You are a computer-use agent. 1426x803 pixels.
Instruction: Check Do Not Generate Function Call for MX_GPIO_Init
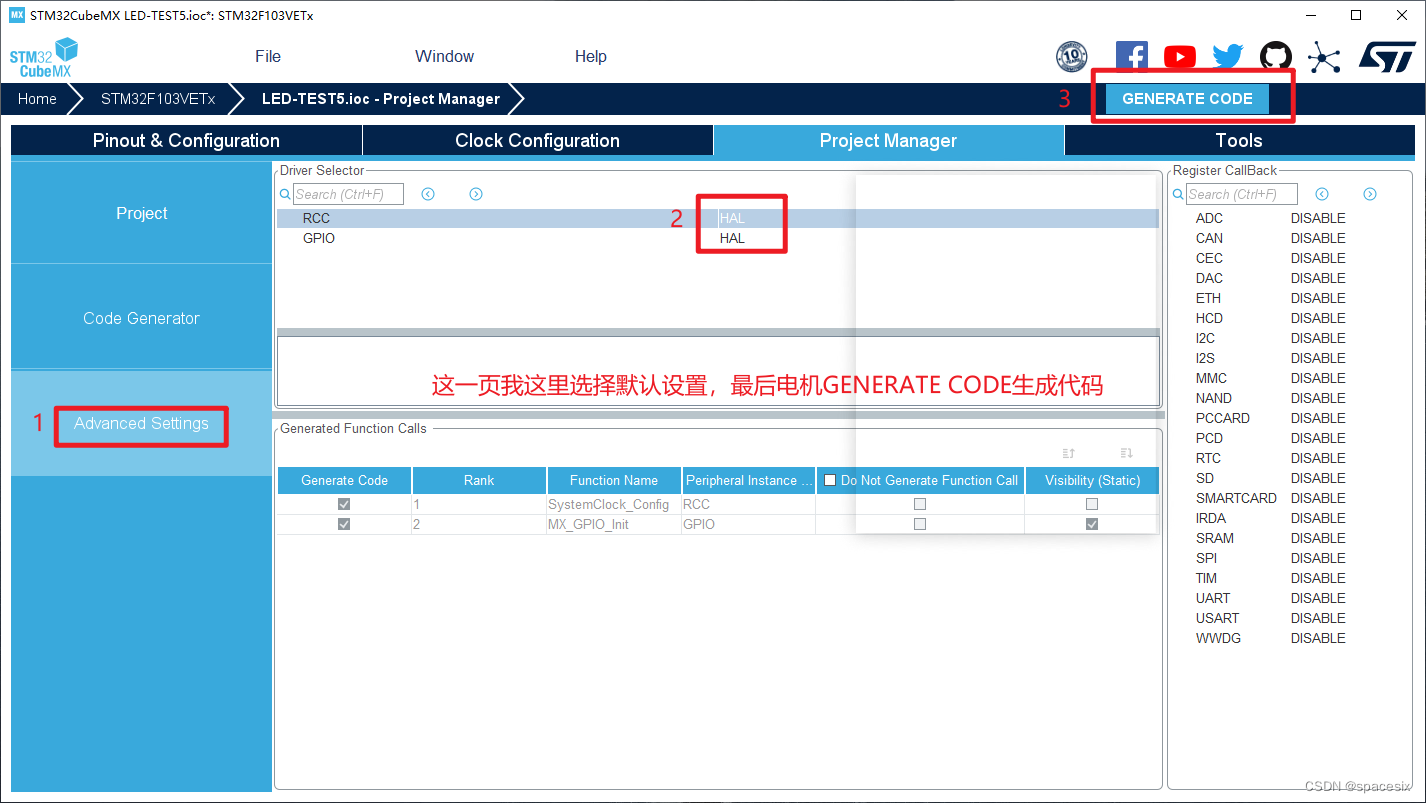(920, 524)
